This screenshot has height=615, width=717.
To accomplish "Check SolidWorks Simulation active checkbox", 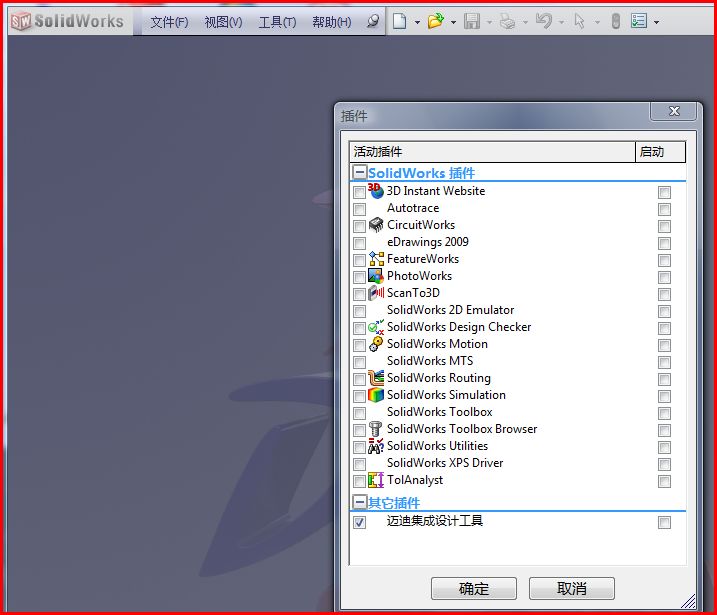I will [x=359, y=396].
